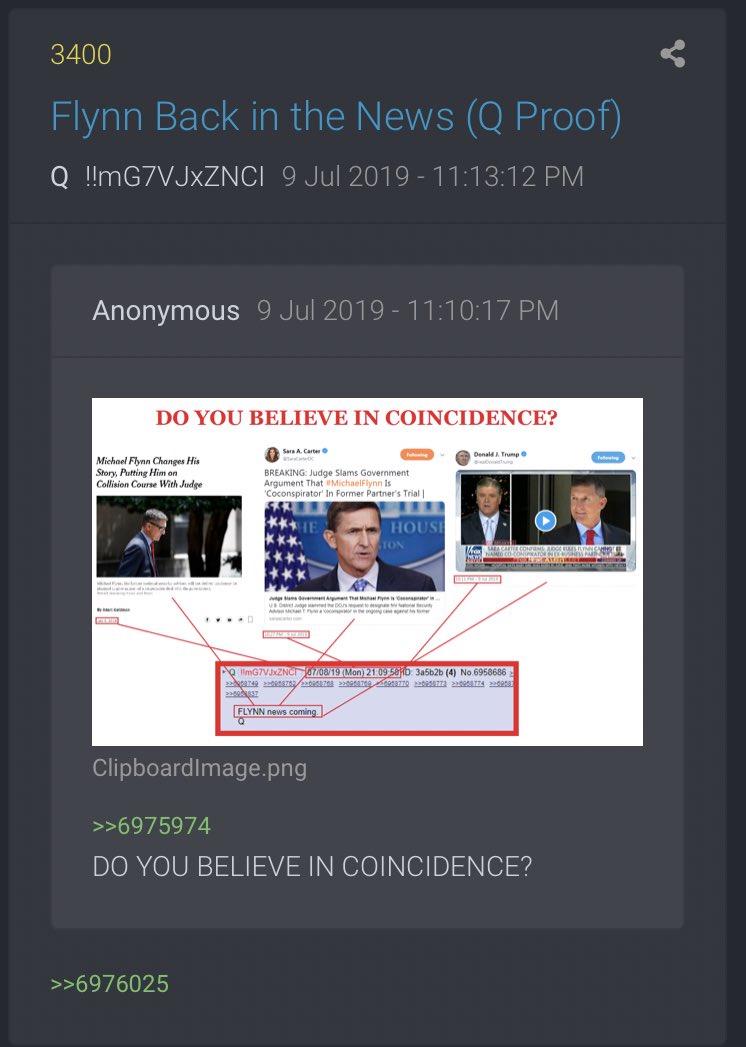Play the video in the Trump tweet
Image resolution: width=746 pixels, height=1047 pixels.
click(x=546, y=520)
